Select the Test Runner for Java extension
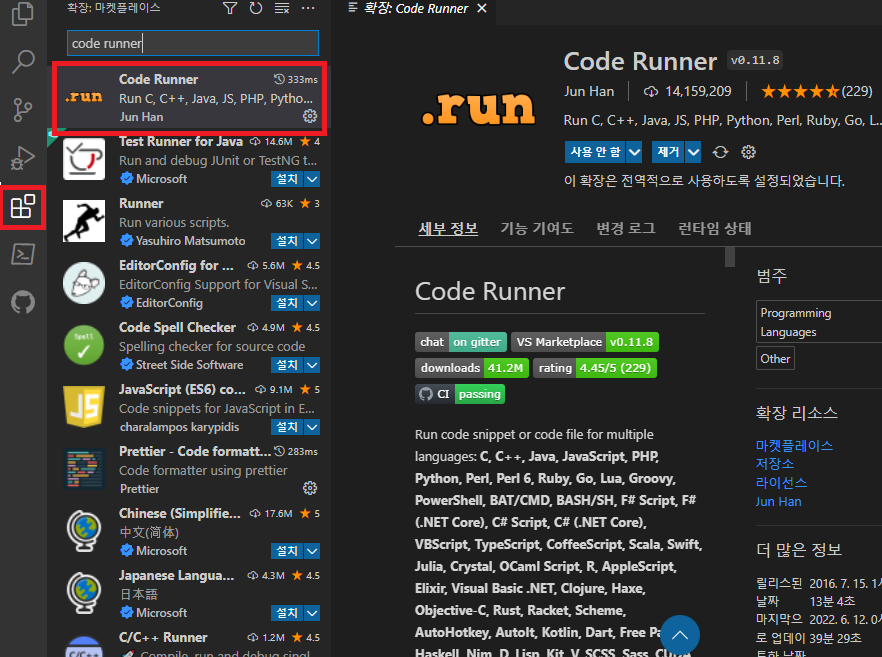882x657 pixels. pyautogui.click(x=190, y=160)
